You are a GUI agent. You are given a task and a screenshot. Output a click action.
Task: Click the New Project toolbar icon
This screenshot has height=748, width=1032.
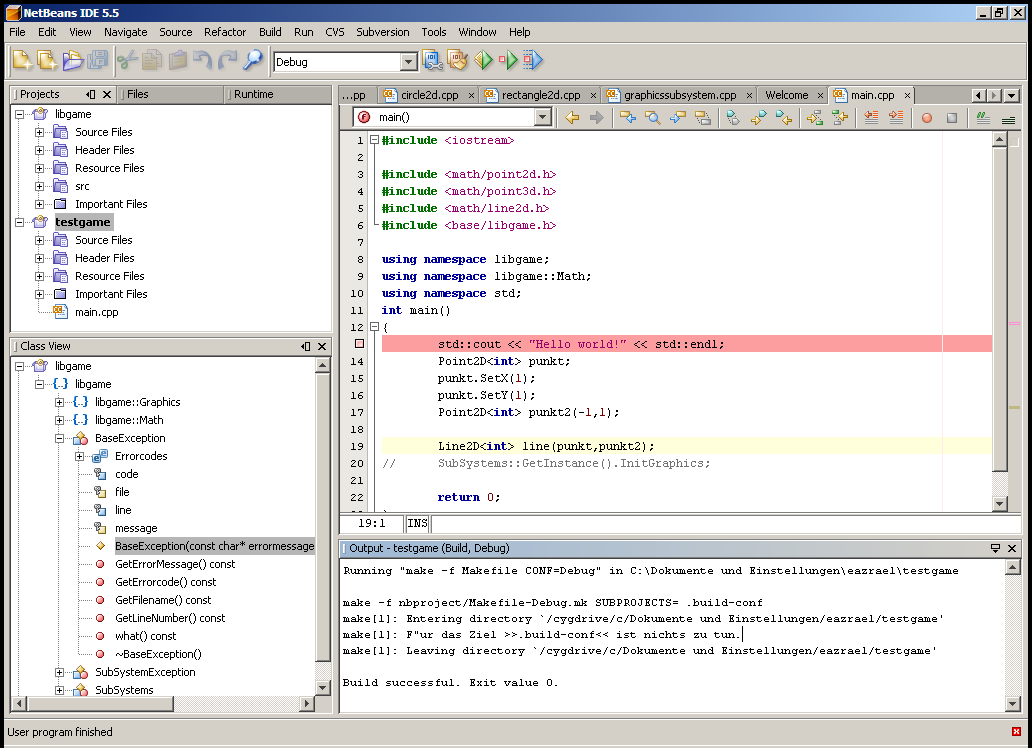(x=47, y=61)
